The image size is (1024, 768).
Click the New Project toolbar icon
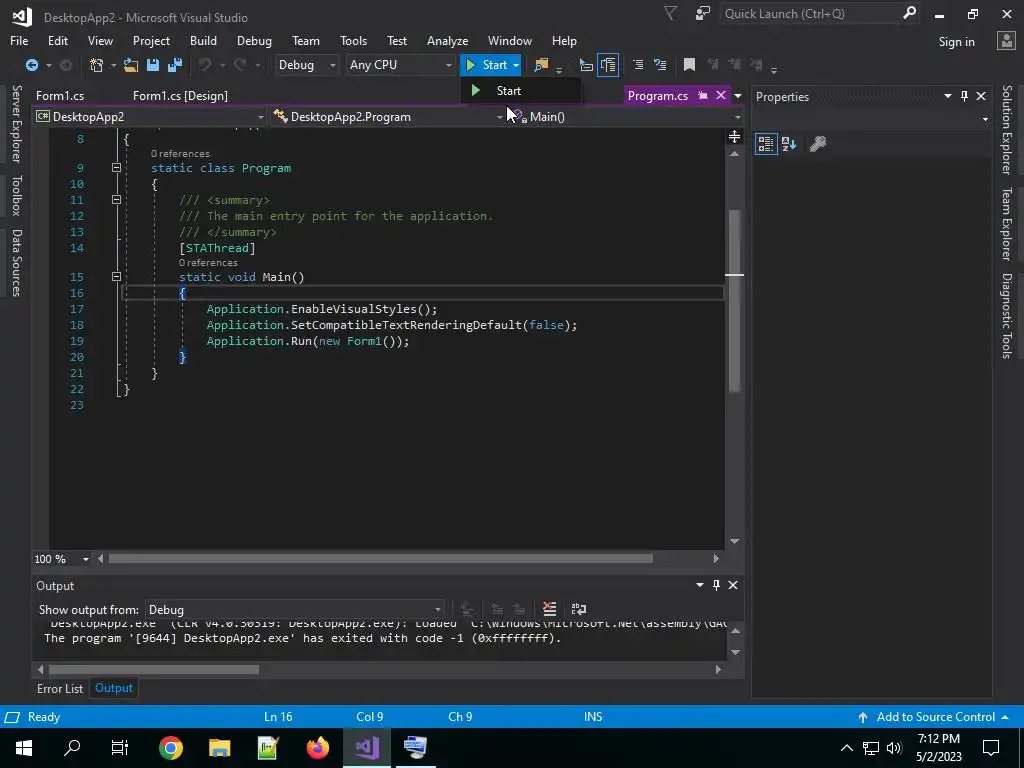click(x=97, y=65)
